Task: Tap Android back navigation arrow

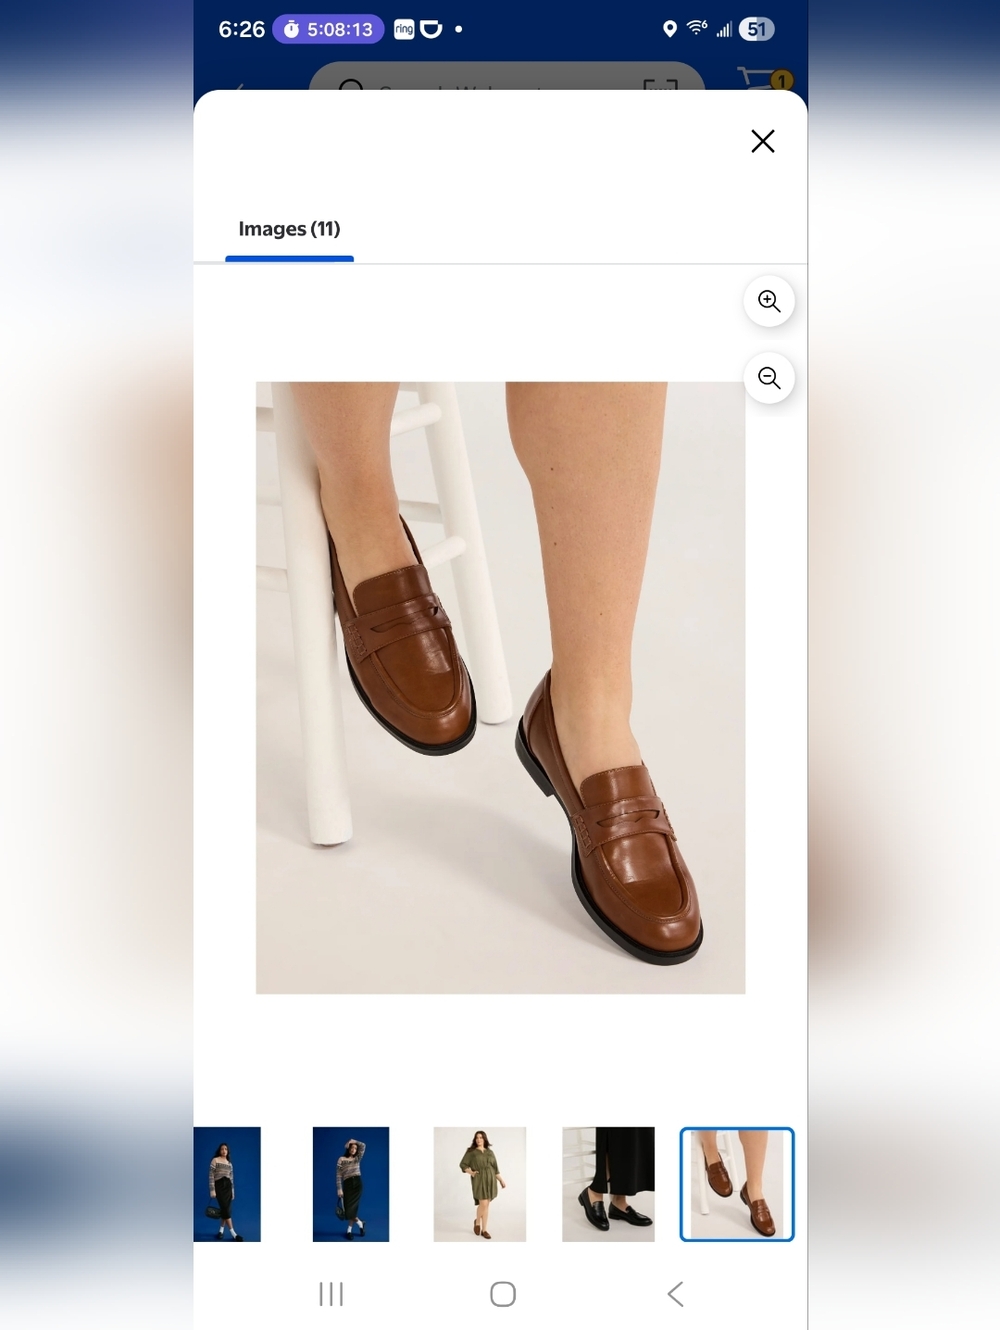Action: pos(676,1294)
